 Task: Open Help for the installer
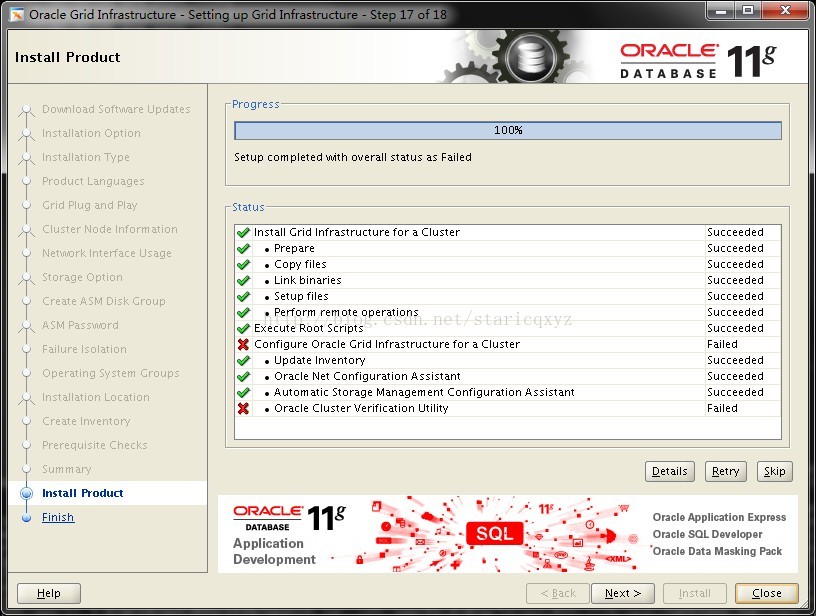coord(49,593)
